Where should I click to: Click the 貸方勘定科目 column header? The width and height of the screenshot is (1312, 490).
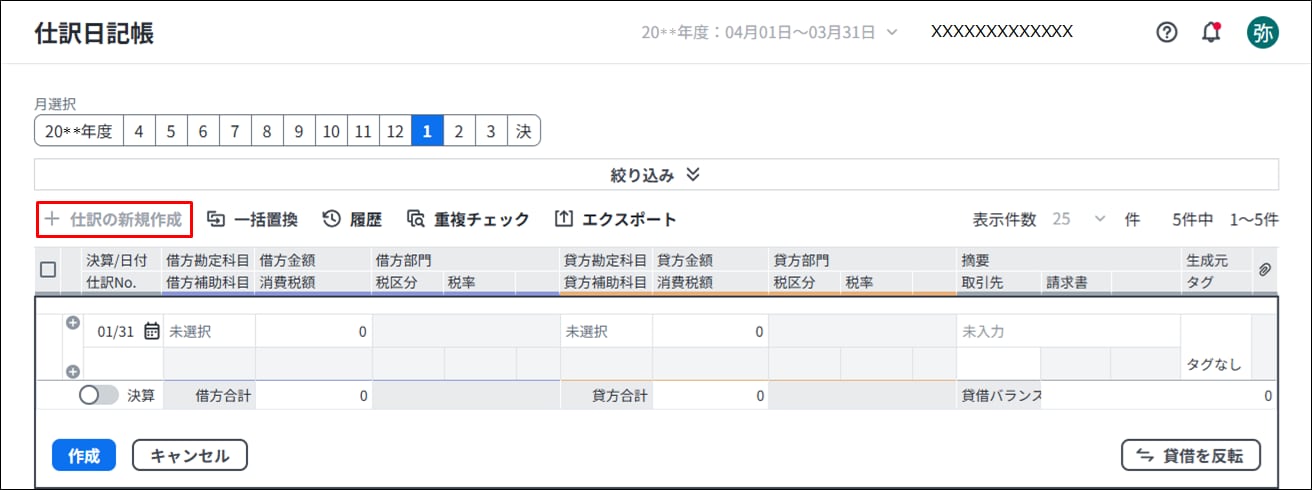605,260
